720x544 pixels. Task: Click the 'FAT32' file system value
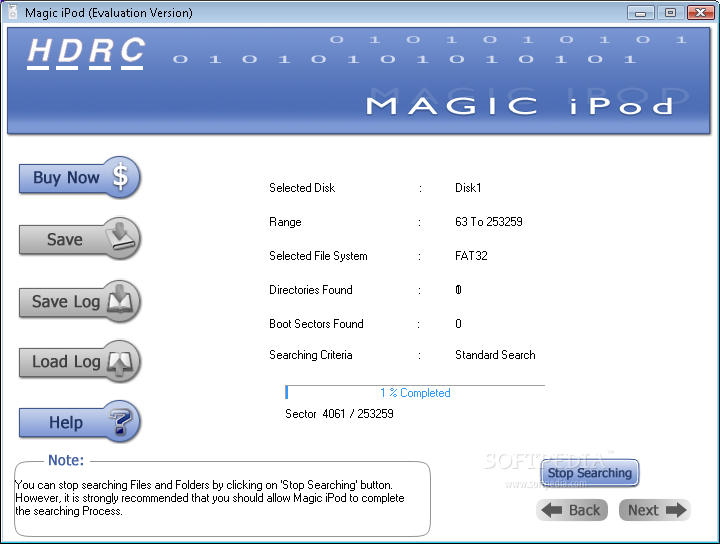(x=471, y=256)
